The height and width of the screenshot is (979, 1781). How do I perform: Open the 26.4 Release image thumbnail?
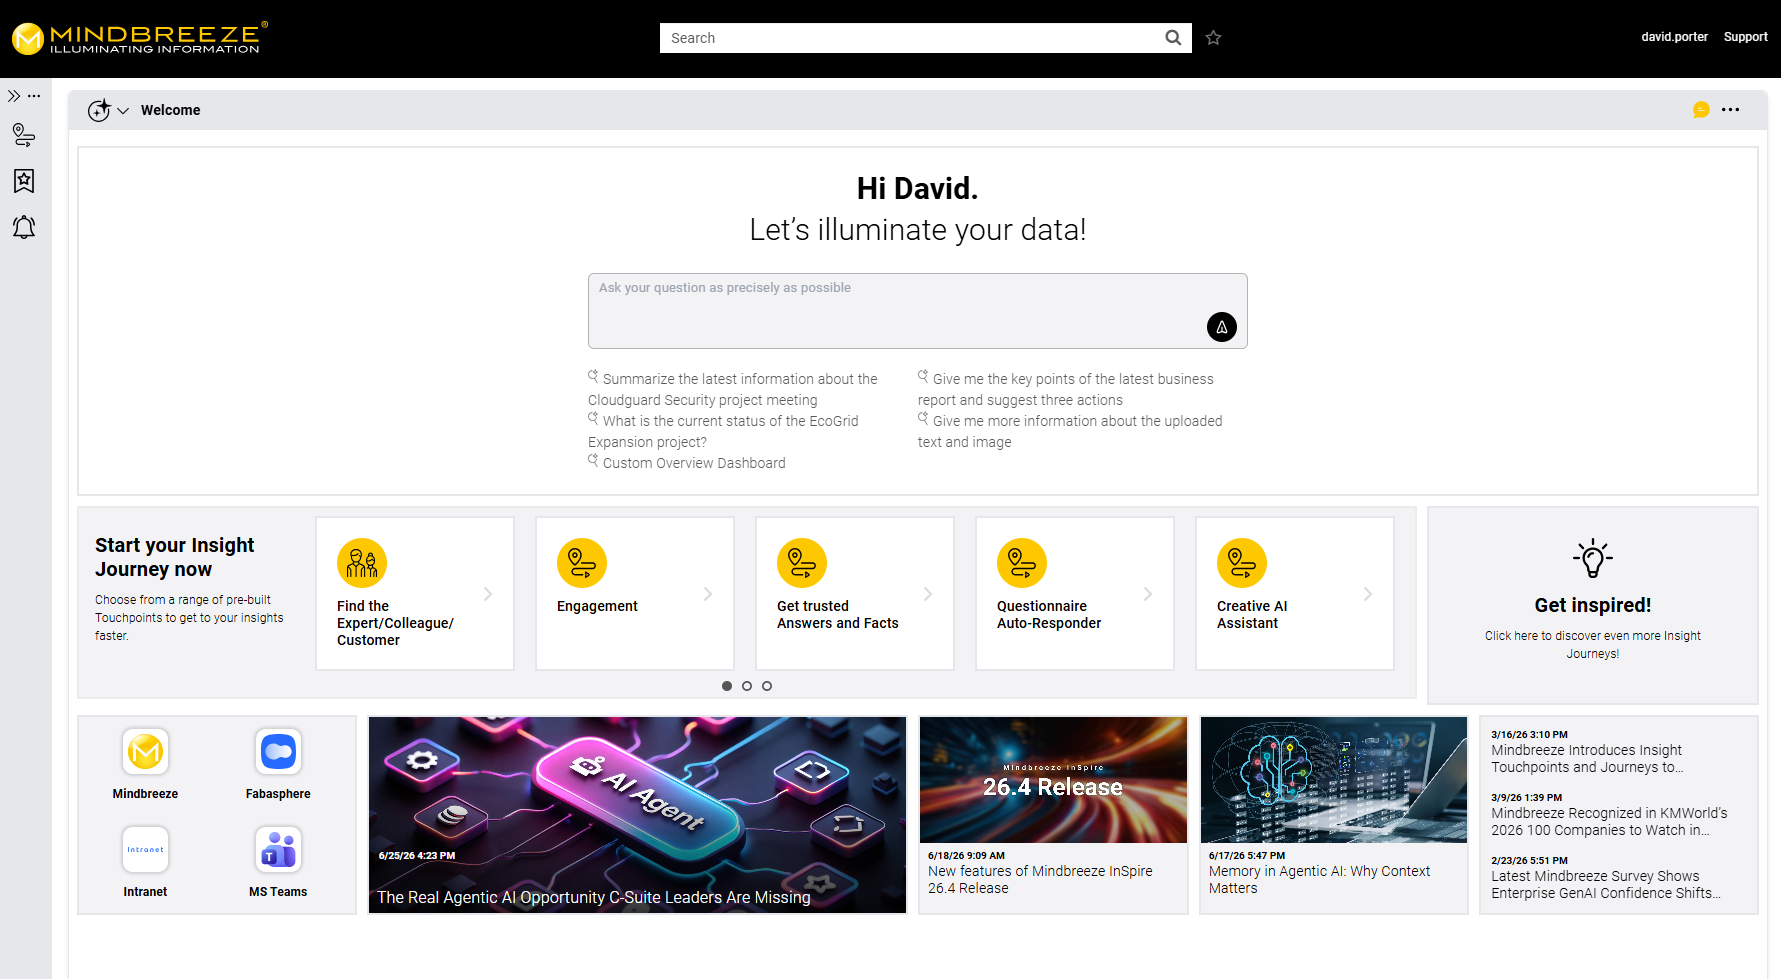click(1053, 780)
